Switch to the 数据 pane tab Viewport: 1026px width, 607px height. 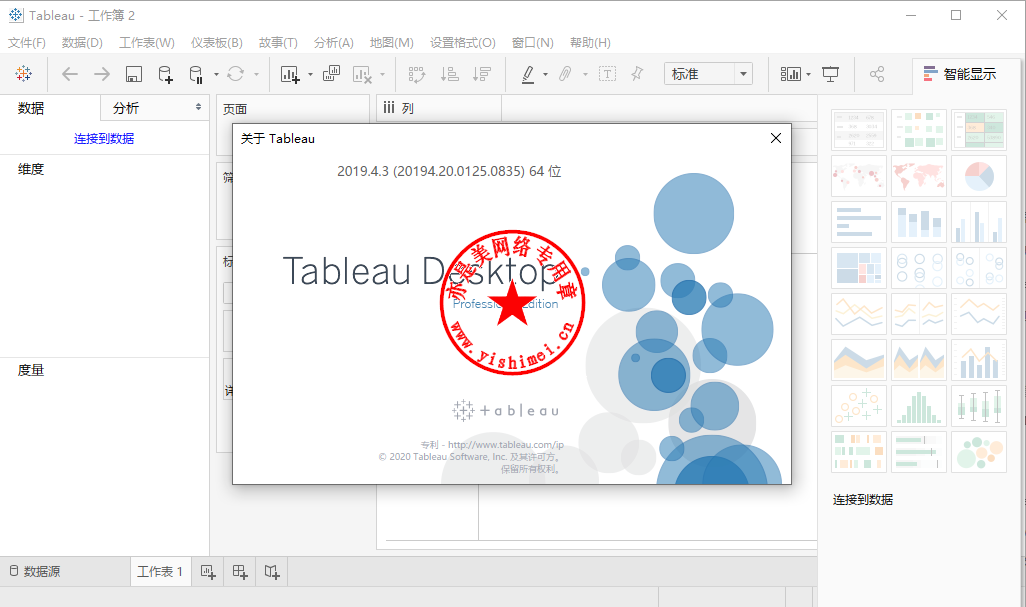pyautogui.click(x=31, y=109)
